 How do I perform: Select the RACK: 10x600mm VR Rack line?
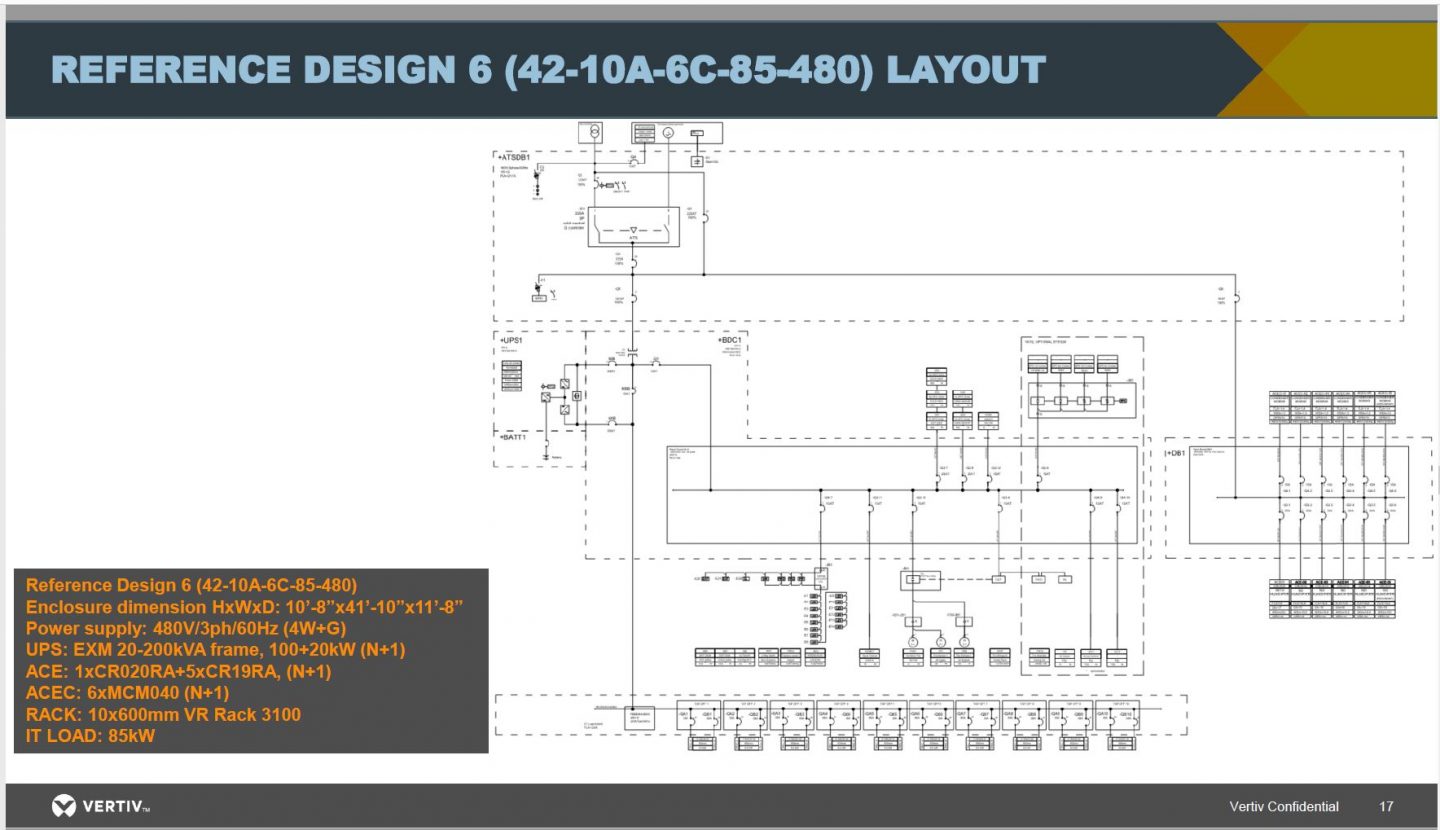pyautogui.click(x=163, y=714)
